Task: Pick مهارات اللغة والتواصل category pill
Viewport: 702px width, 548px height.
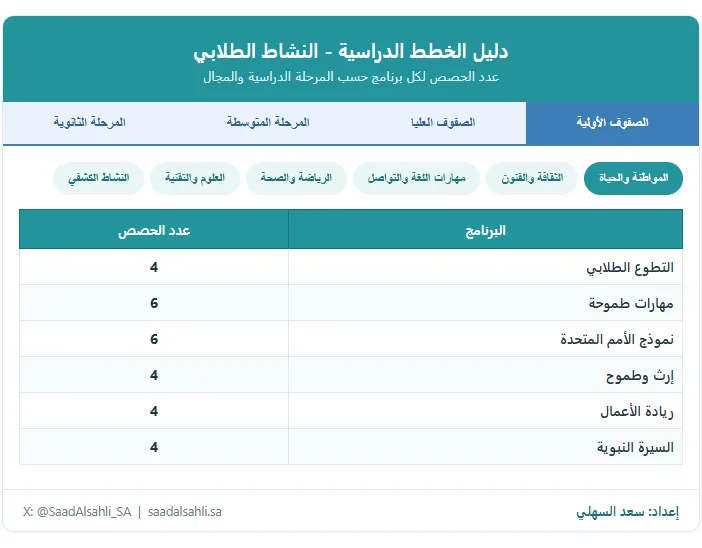Action: tap(416, 178)
